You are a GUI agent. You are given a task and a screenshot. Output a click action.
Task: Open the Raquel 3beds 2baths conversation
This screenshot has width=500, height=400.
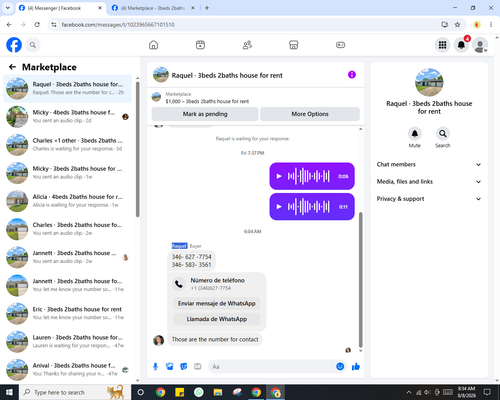67,88
